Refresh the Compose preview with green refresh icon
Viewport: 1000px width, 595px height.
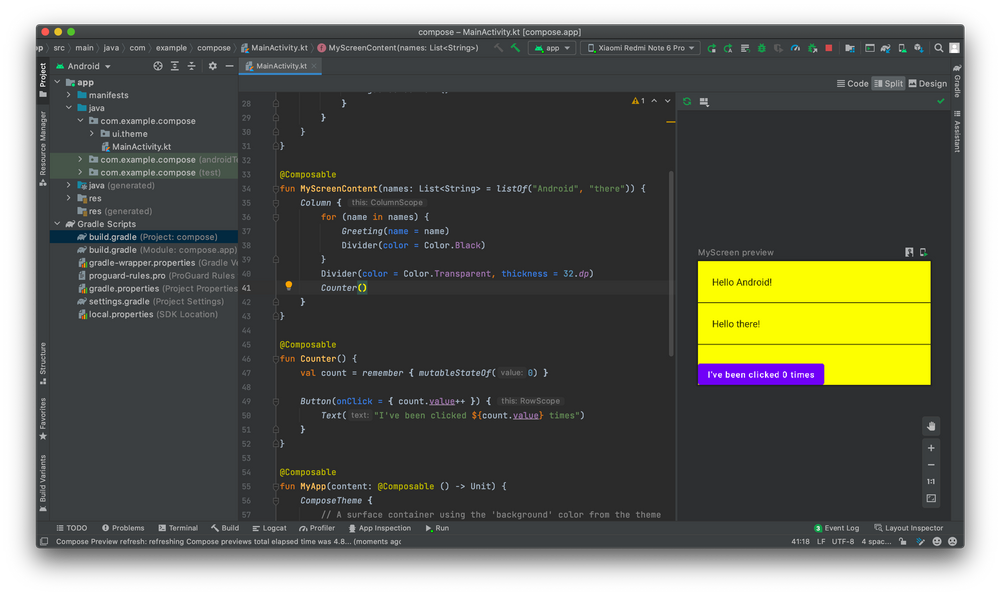(x=686, y=100)
